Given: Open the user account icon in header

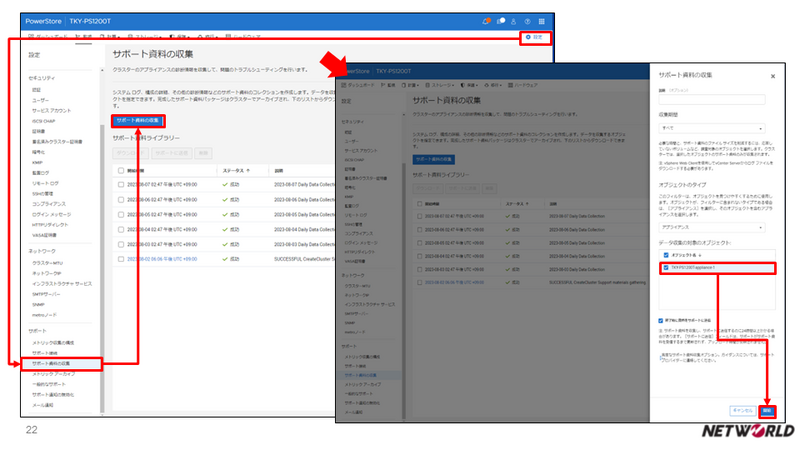Looking at the screenshot, I should (514, 21).
